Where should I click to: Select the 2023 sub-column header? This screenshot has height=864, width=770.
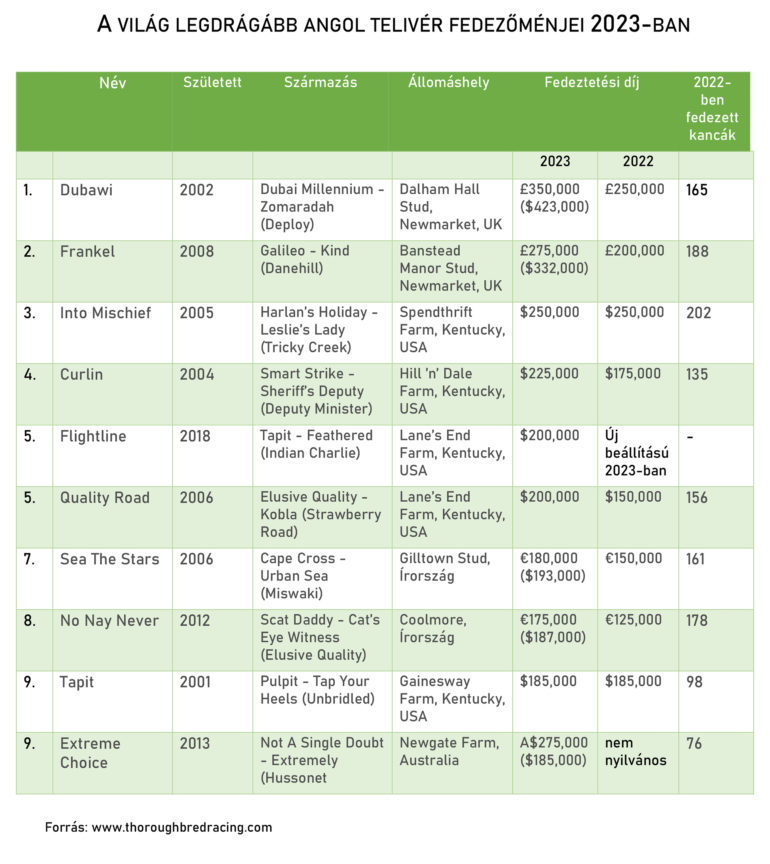(x=555, y=161)
